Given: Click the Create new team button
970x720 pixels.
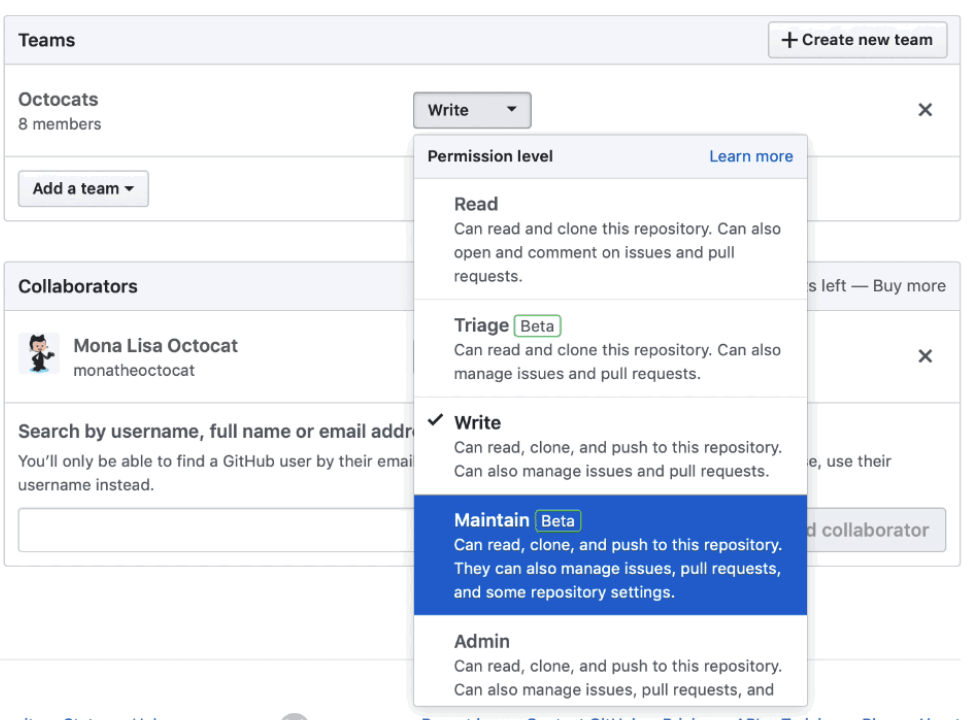Looking at the screenshot, I should [x=857, y=40].
